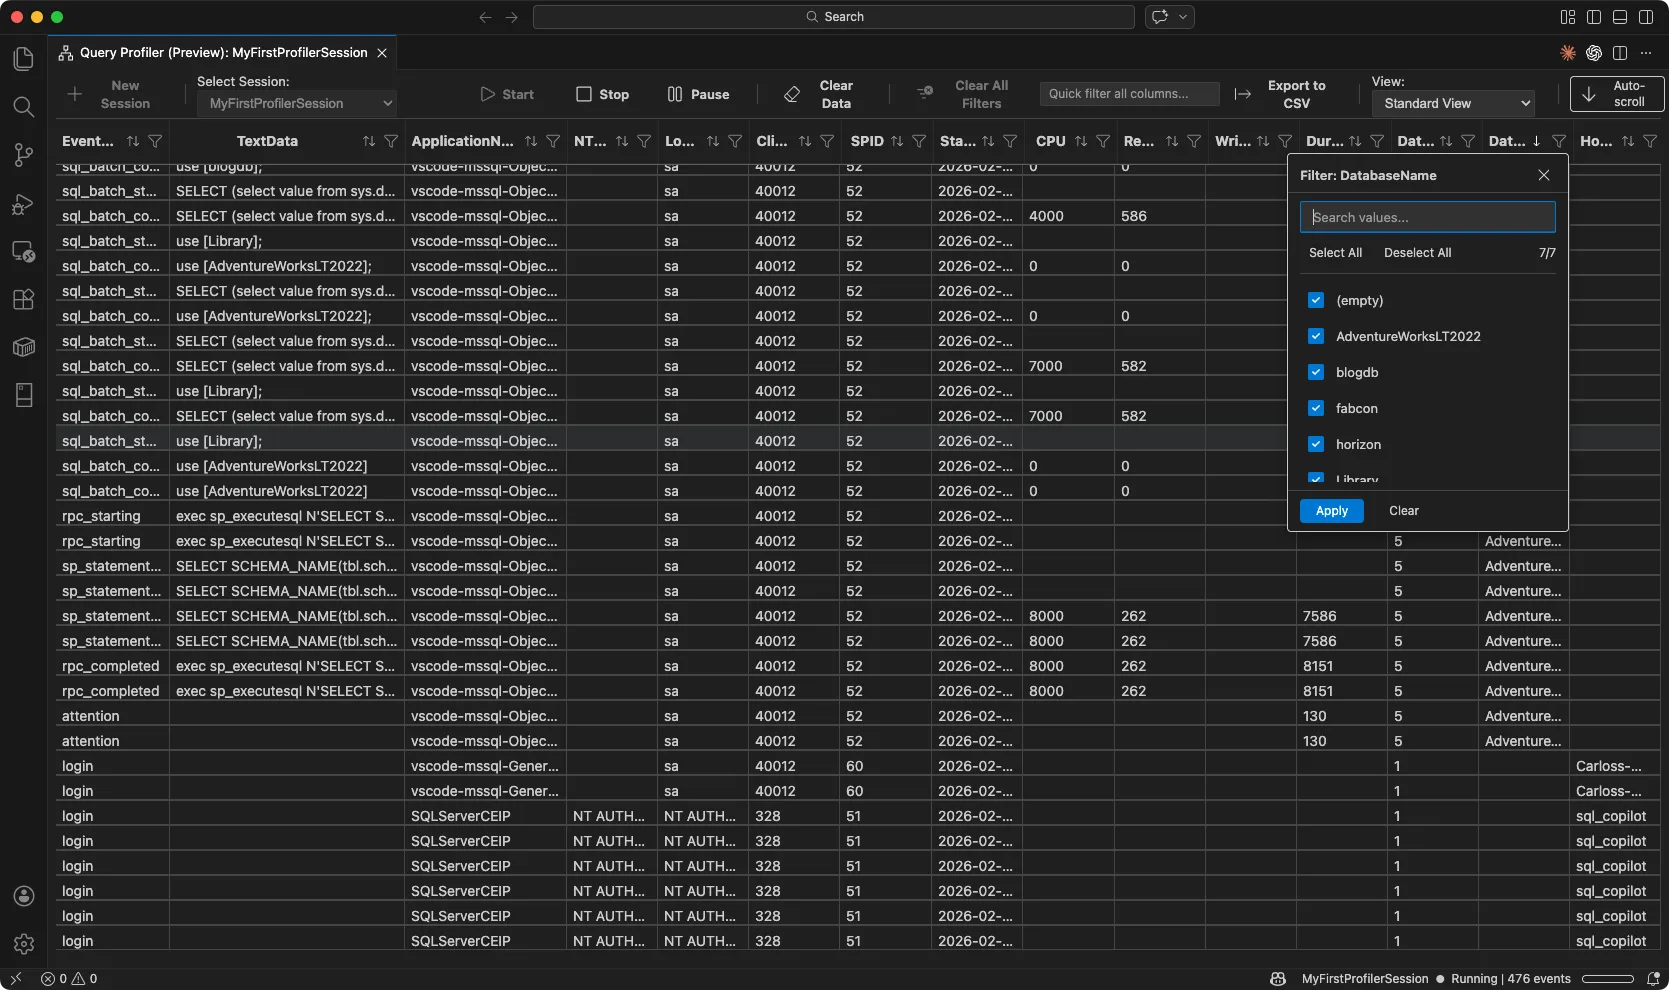Screen dimensions: 1669x990
Task: Open the Standard View dropdown
Action: click(x=1453, y=103)
